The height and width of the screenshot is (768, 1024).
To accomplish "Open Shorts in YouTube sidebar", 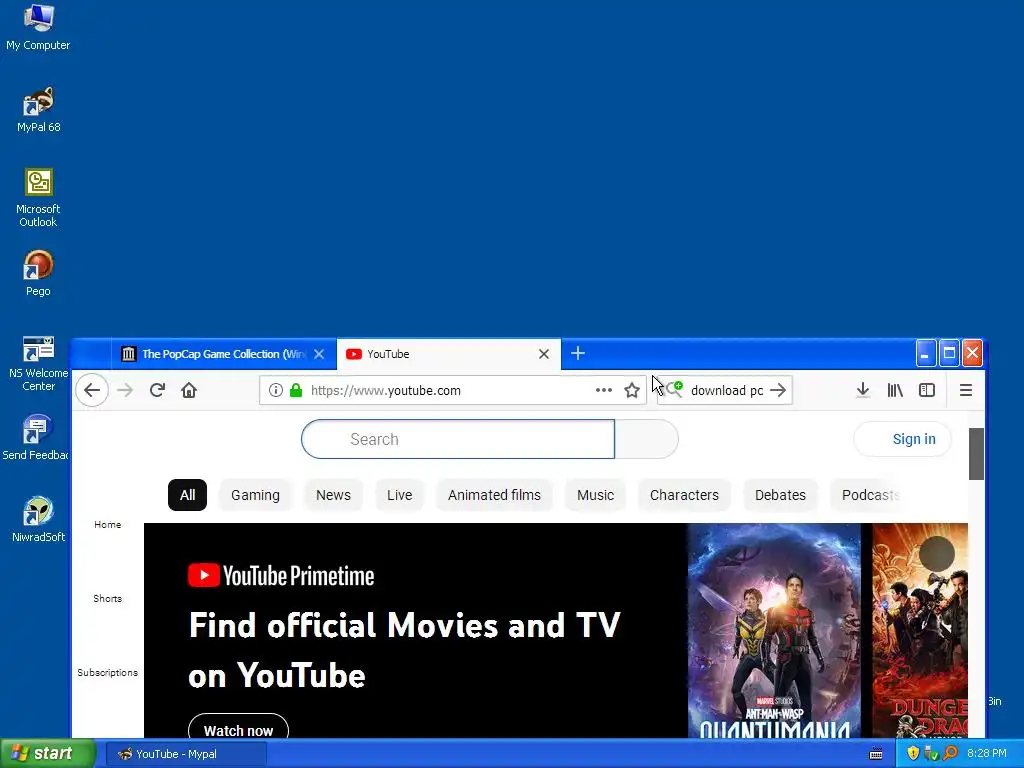I will click(x=108, y=598).
